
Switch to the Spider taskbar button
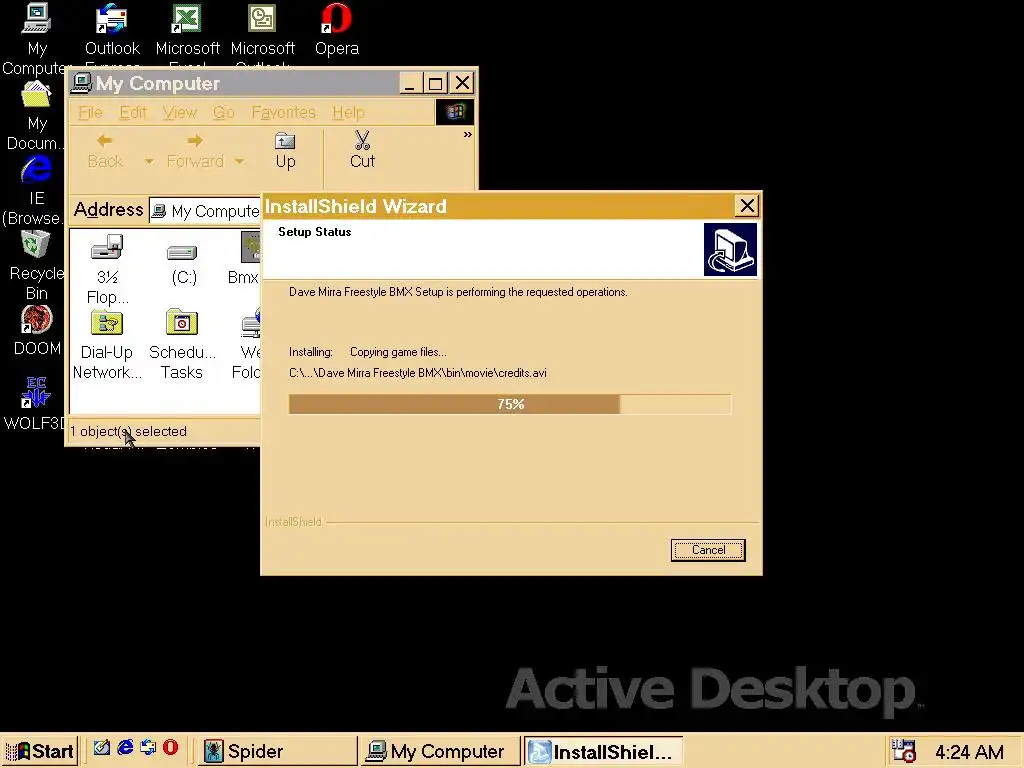pyautogui.click(x=277, y=751)
